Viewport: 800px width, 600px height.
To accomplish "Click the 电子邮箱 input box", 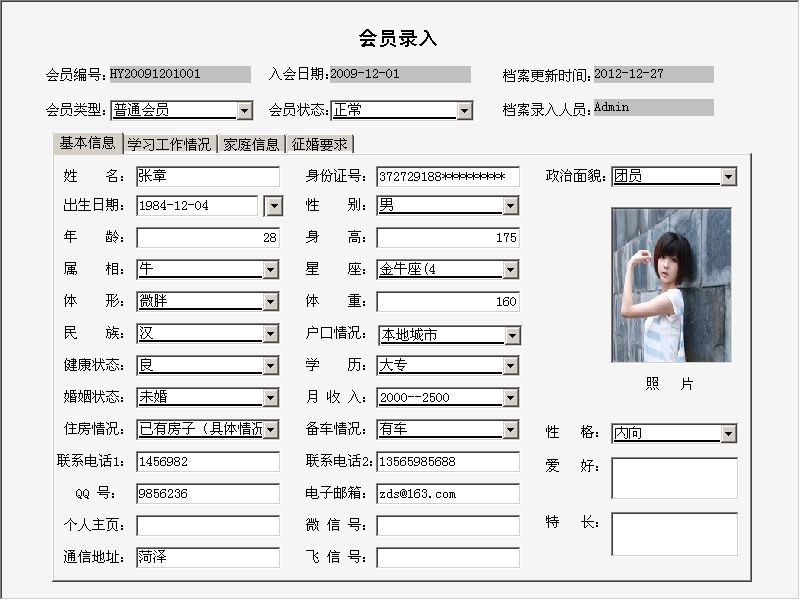I will pyautogui.click(x=448, y=494).
